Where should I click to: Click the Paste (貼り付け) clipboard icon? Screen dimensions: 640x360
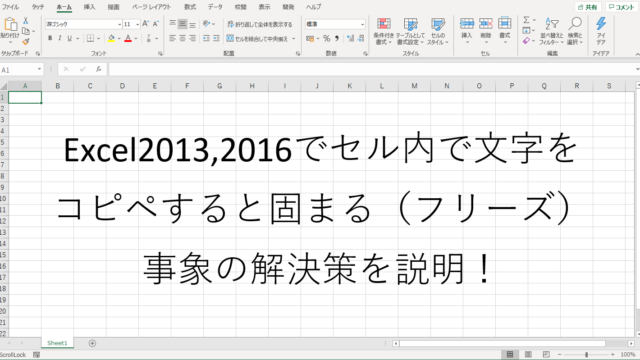(x=10, y=25)
